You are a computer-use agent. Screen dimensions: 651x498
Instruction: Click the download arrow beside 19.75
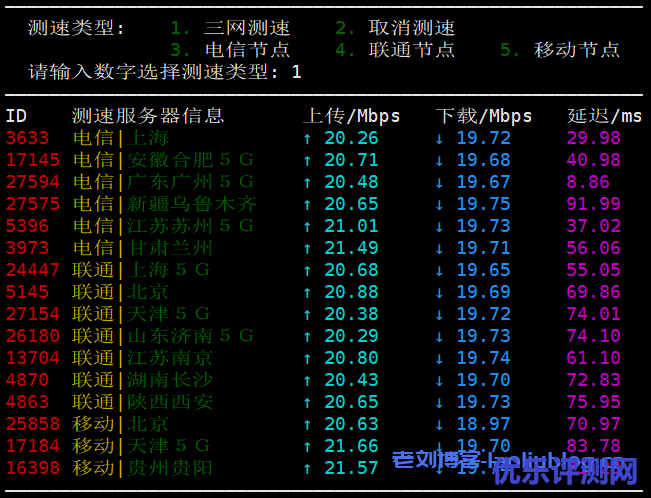[439, 204]
